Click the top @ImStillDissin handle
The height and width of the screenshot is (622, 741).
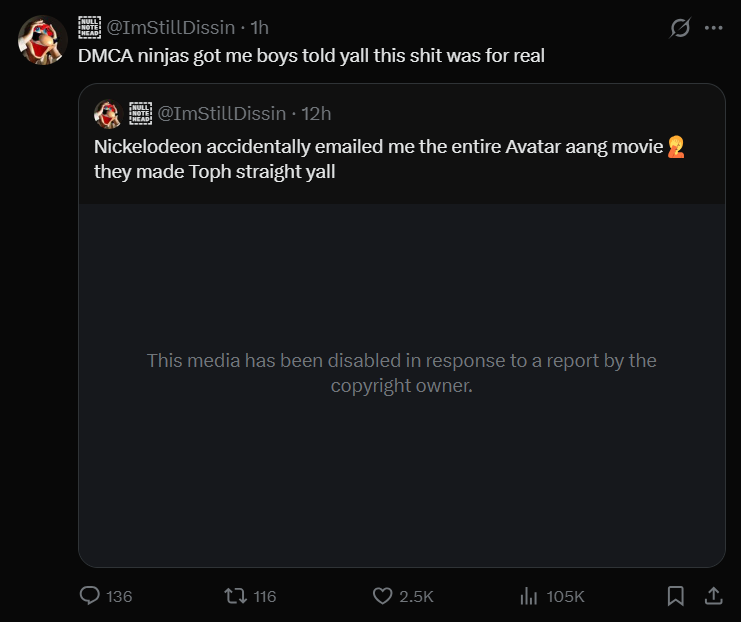(171, 28)
